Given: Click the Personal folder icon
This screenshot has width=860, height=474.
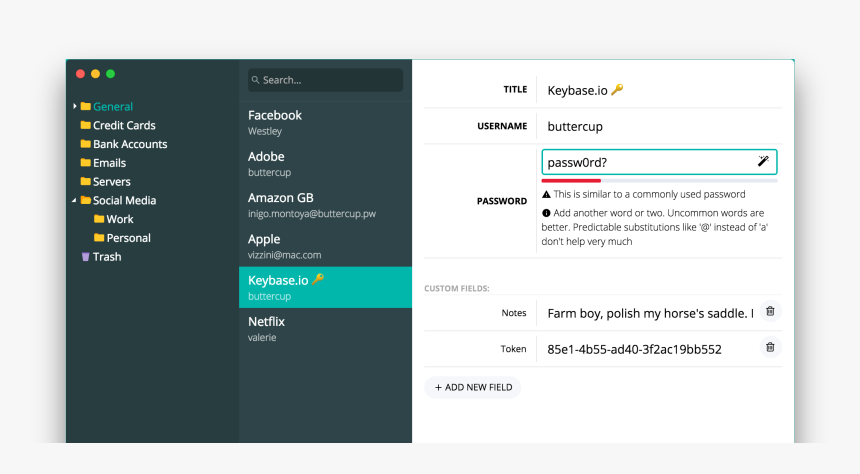Looking at the screenshot, I should tap(99, 238).
